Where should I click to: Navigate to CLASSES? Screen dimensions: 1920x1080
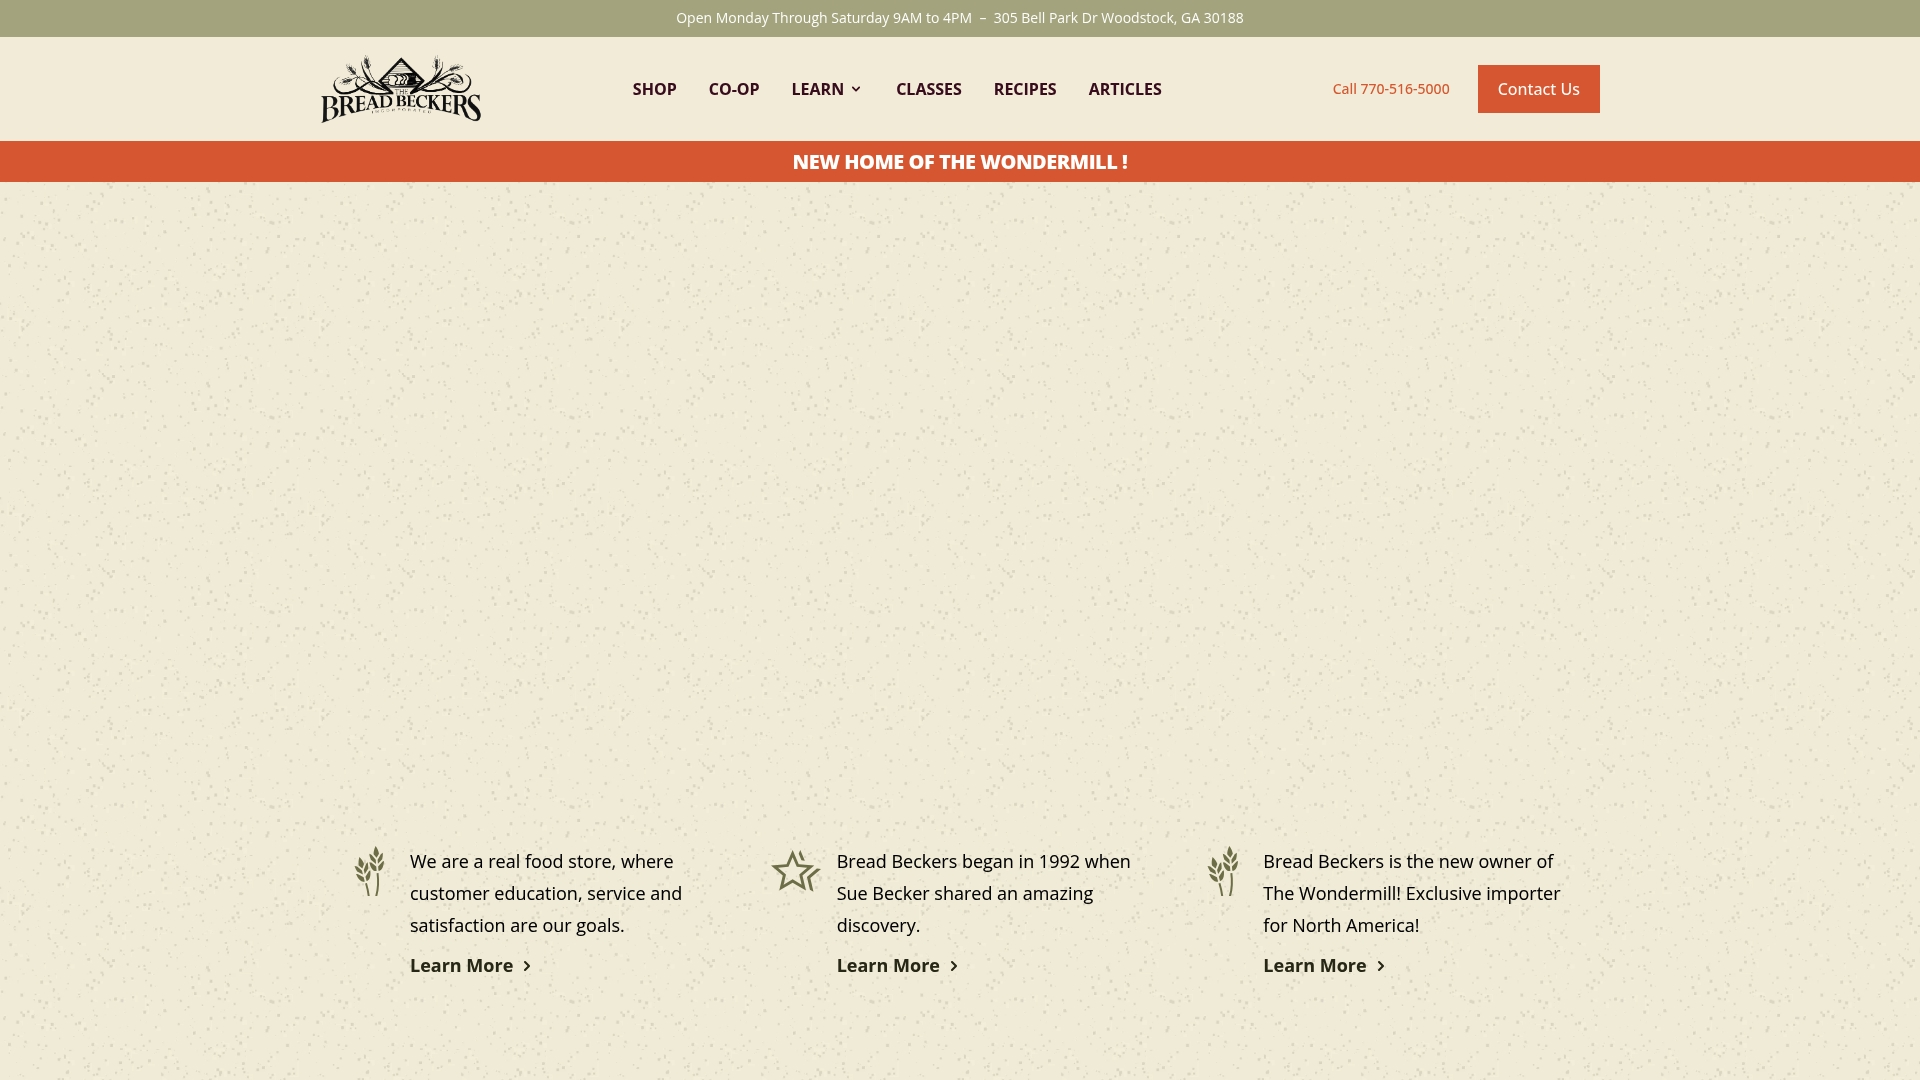tap(929, 89)
